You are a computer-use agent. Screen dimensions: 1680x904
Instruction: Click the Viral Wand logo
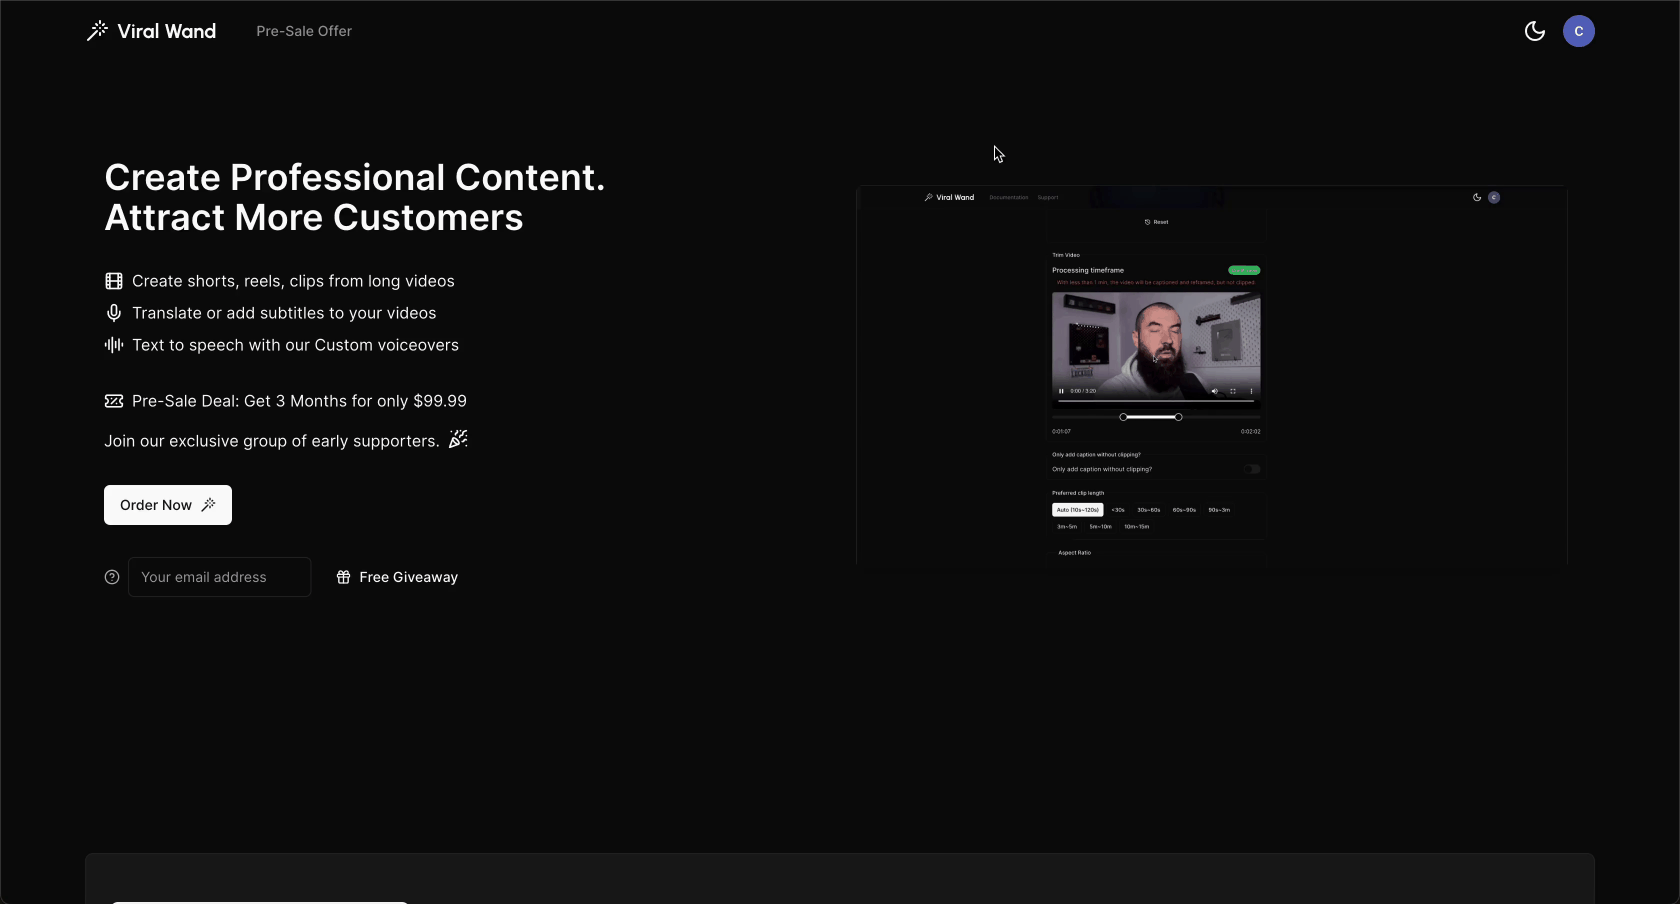151,31
